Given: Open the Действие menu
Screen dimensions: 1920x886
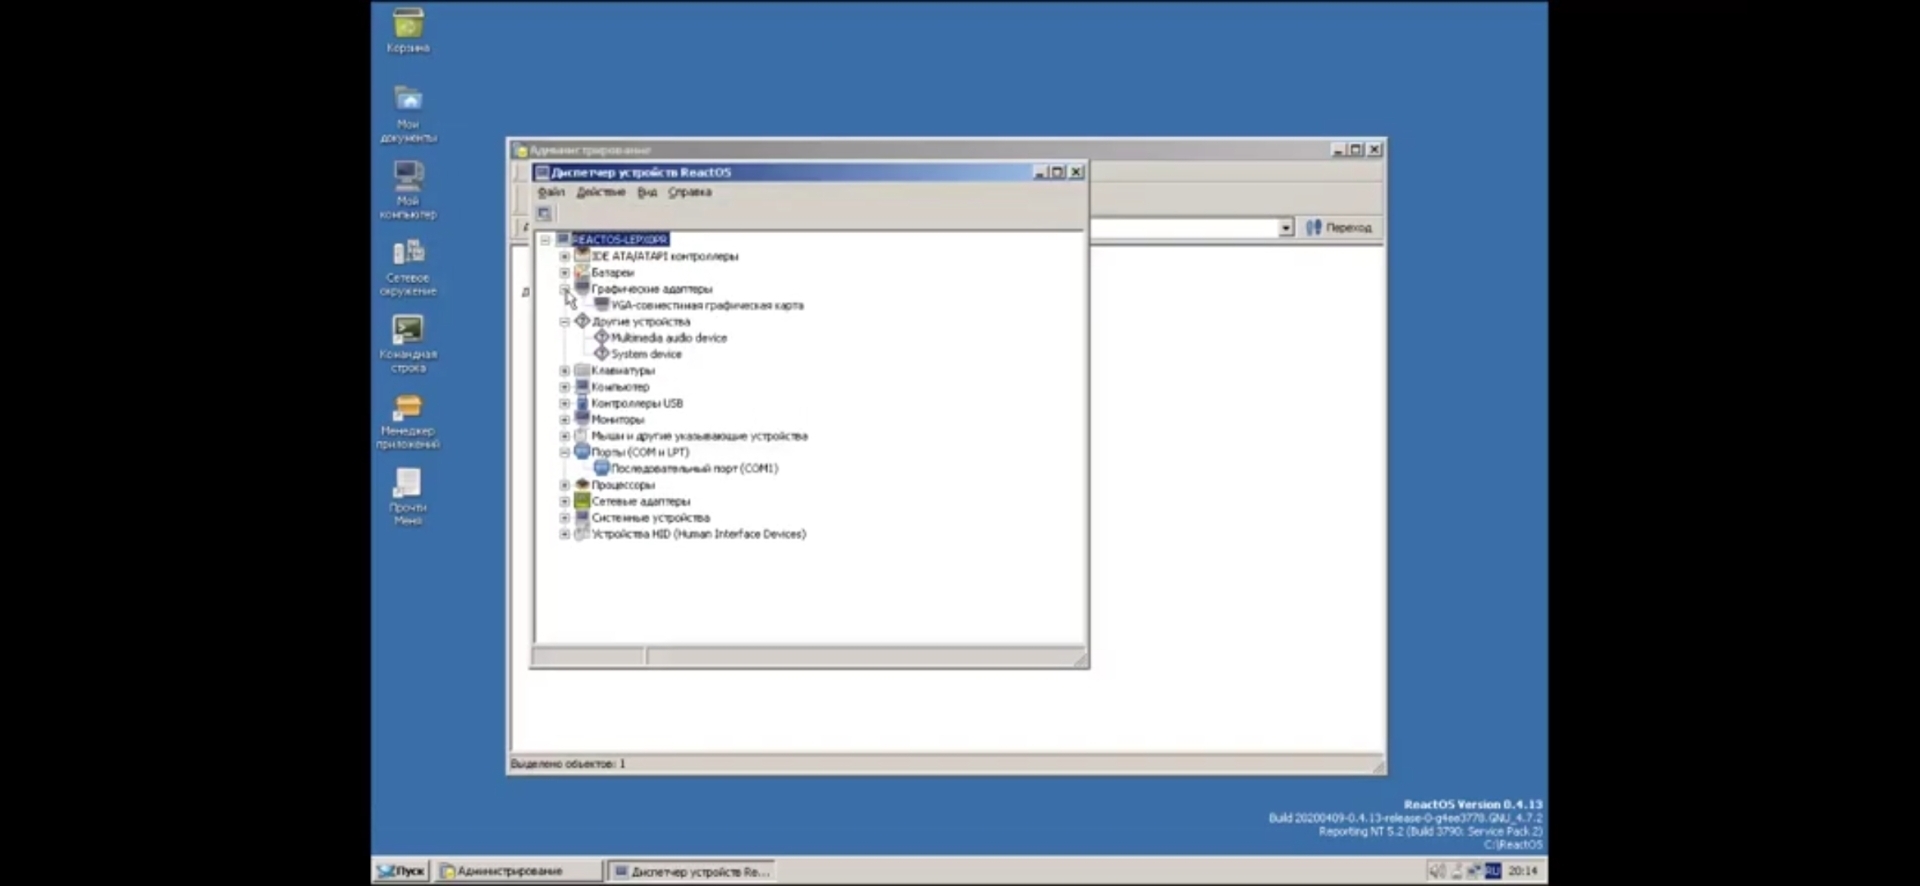Looking at the screenshot, I should tap(600, 192).
